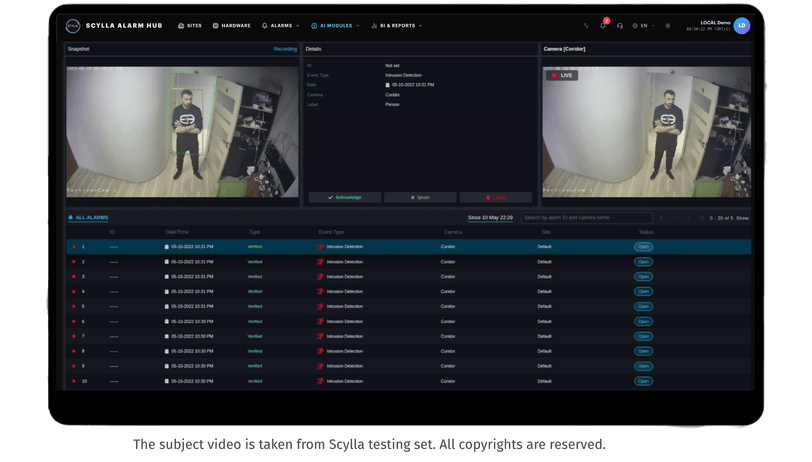The height and width of the screenshot is (462, 812).
Task: Click the Acknowledge button
Action: pos(345,197)
